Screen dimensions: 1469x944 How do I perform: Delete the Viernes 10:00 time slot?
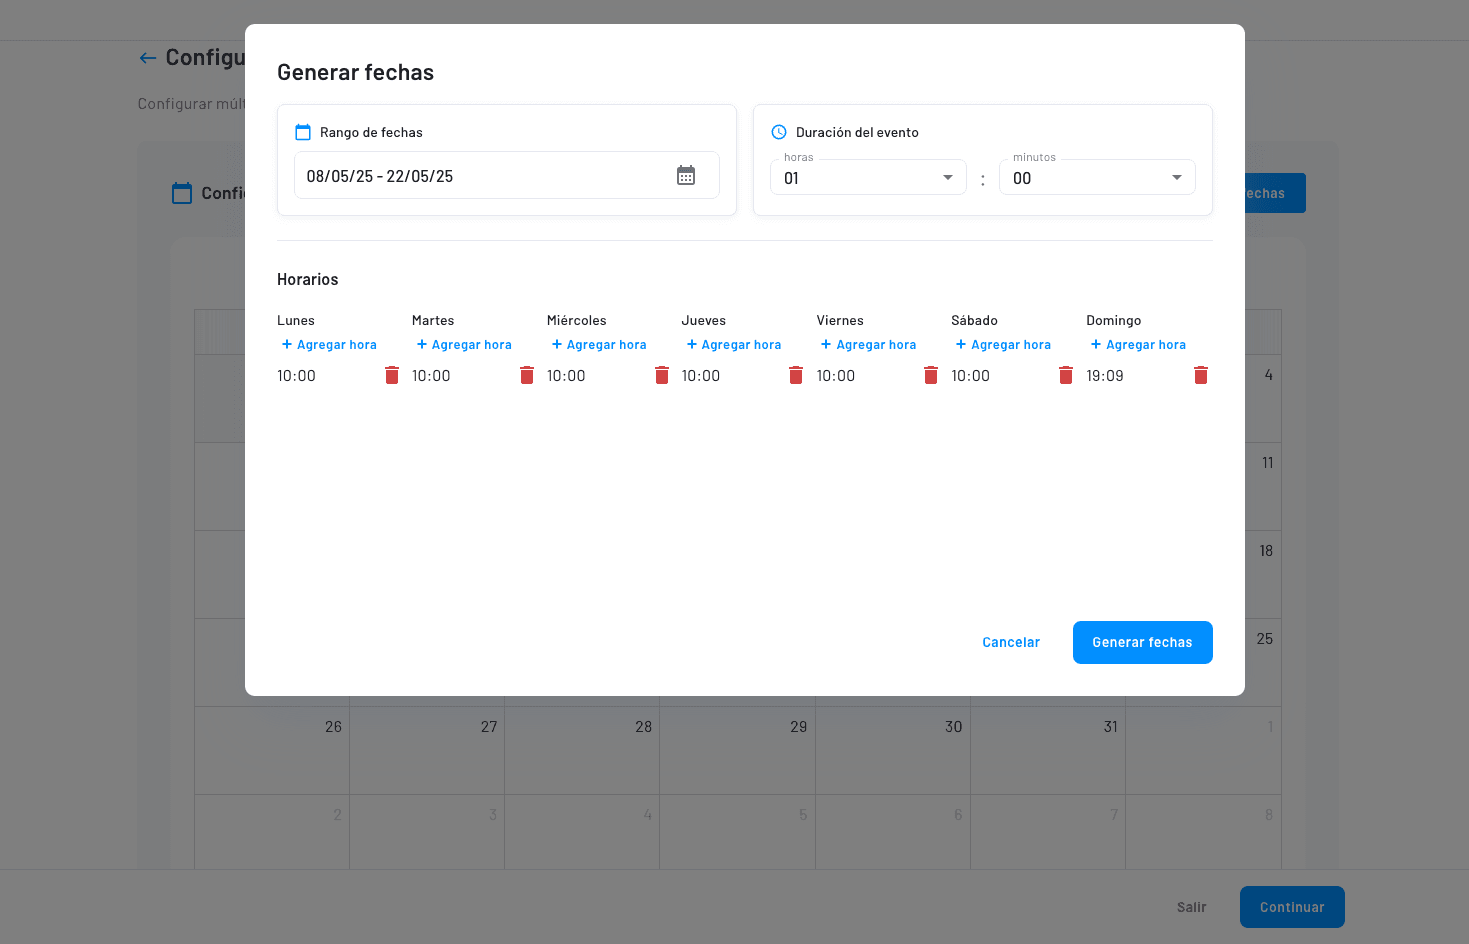[931, 375]
